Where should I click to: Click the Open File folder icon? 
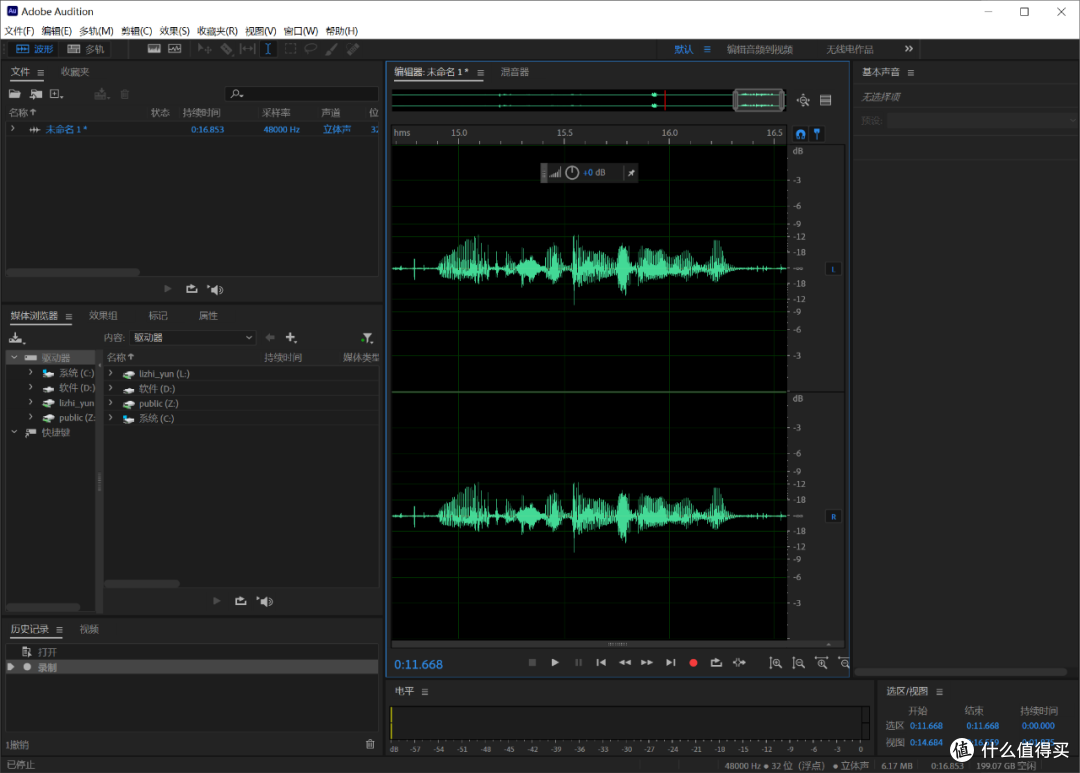pos(15,94)
